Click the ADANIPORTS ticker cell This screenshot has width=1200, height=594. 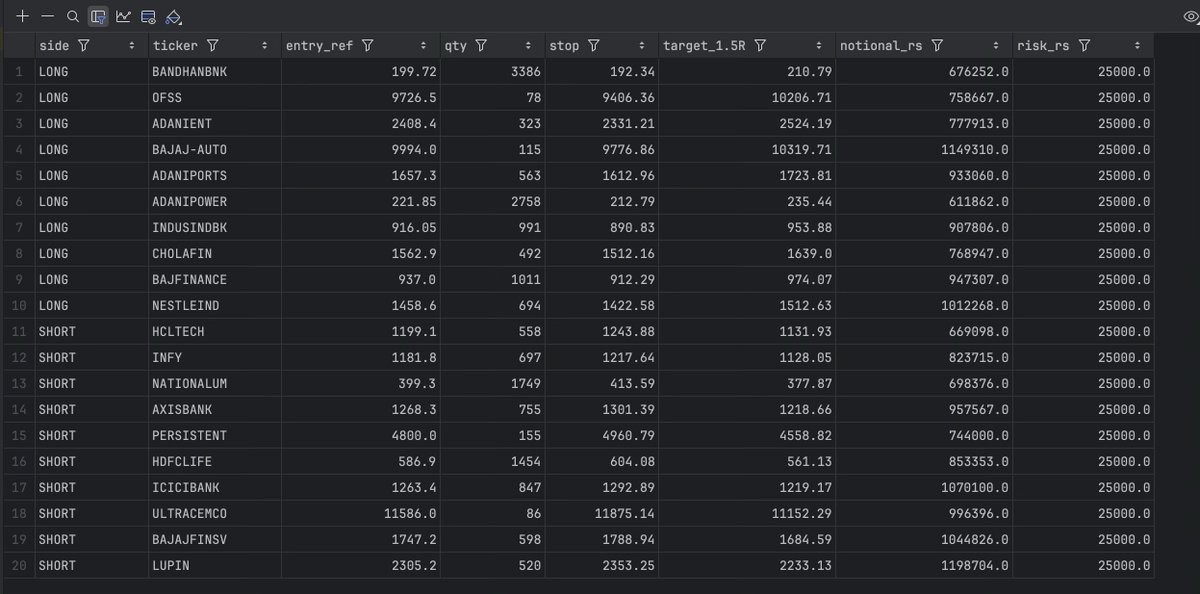point(213,176)
